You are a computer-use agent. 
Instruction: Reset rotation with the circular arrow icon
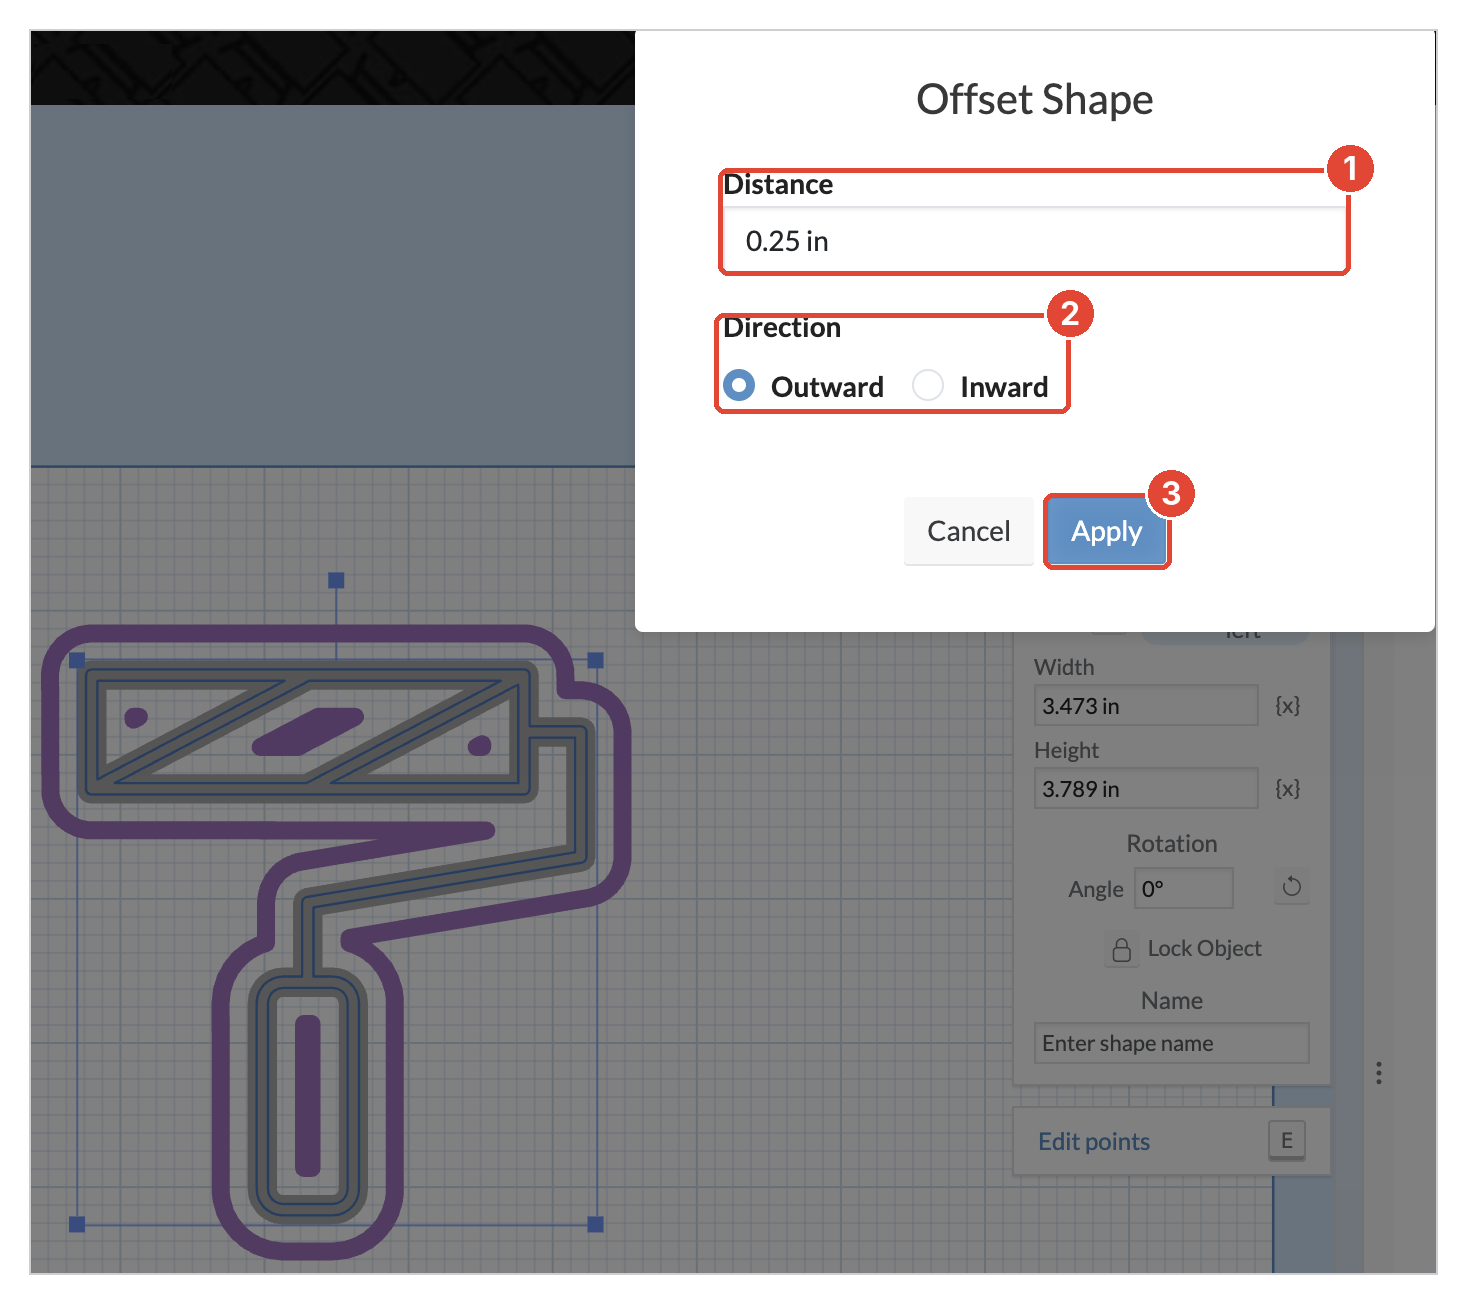(x=1291, y=887)
